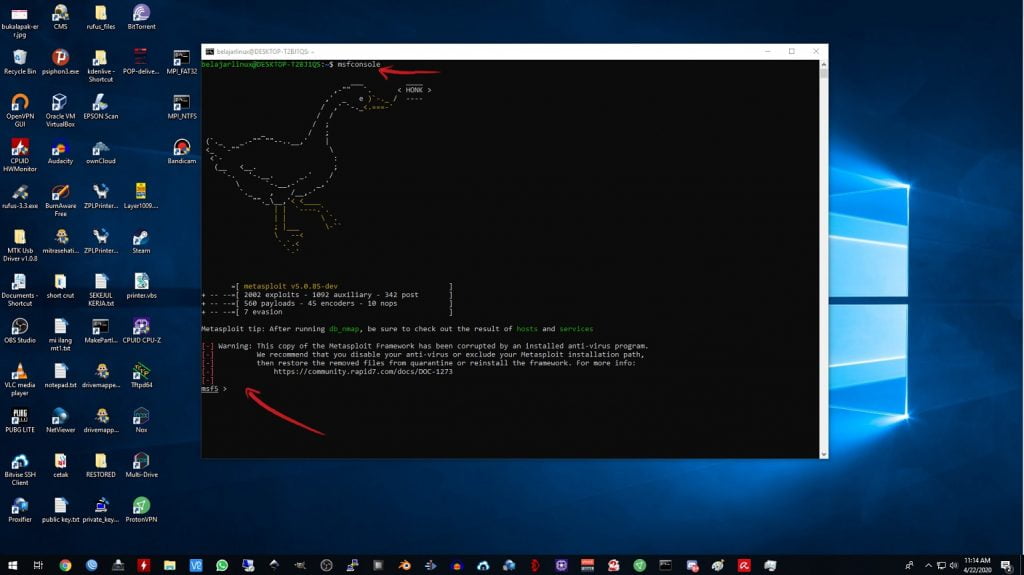1024x575 pixels.
Task: Open the CPUID HWMonitor desktop icon
Action: pyautogui.click(x=20, y=156)
